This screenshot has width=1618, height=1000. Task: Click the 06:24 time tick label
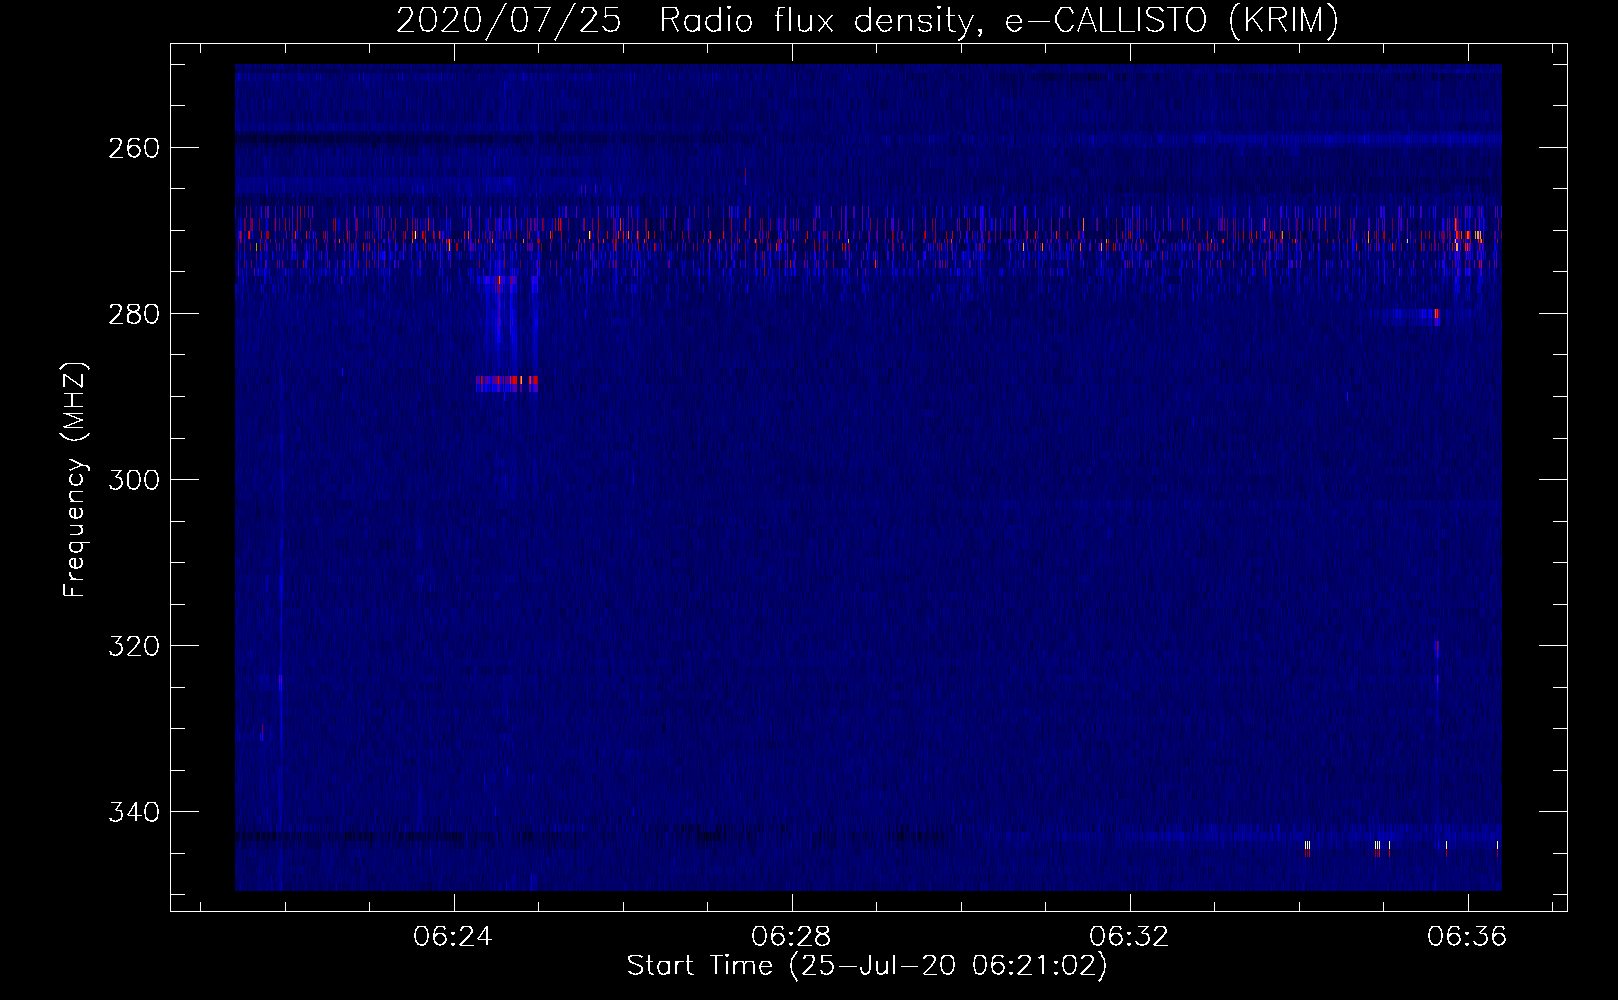coord(454,937)
